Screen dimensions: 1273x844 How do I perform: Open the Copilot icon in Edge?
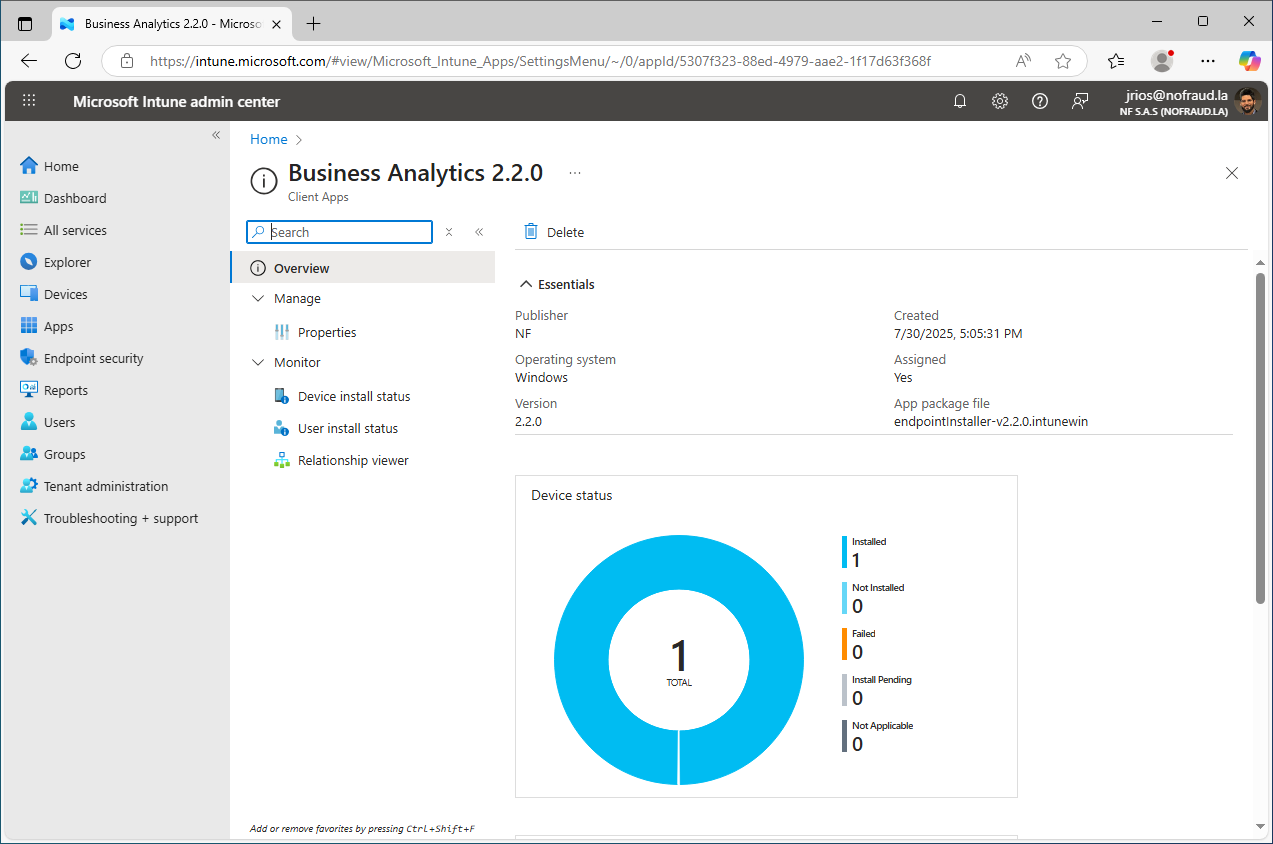[x=1249, y=61]
